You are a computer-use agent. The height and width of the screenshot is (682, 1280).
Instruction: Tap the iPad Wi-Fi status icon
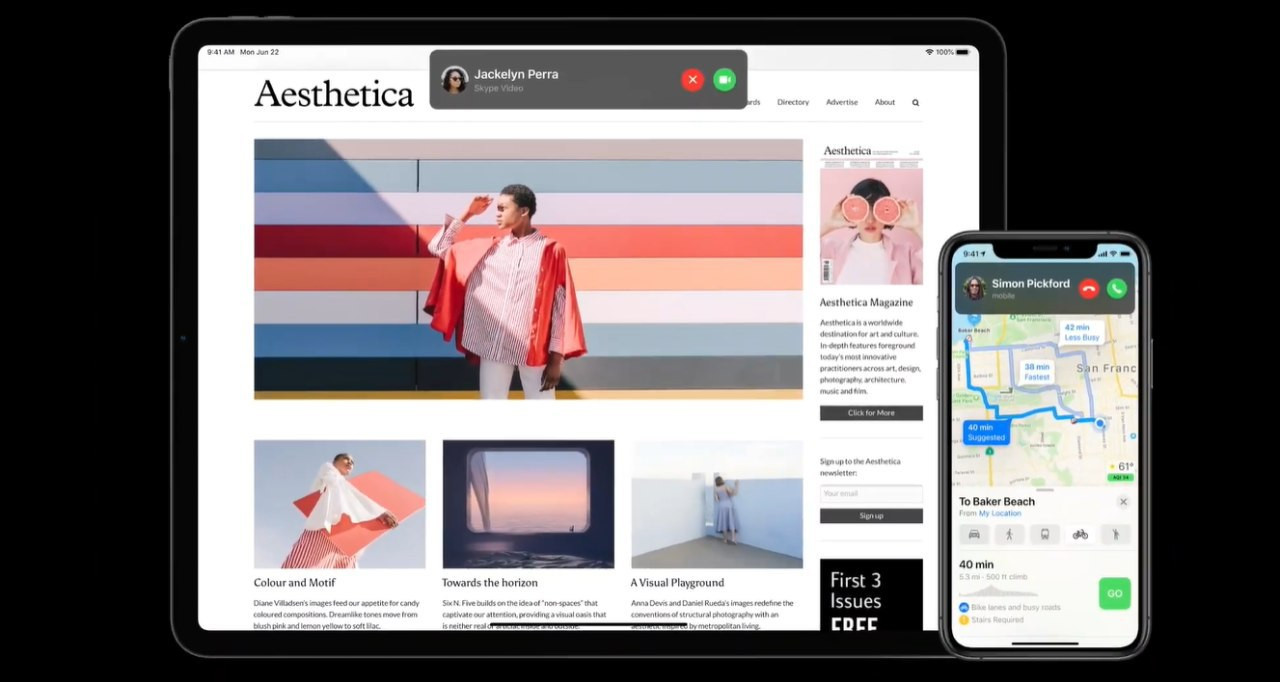pos(929,52)
